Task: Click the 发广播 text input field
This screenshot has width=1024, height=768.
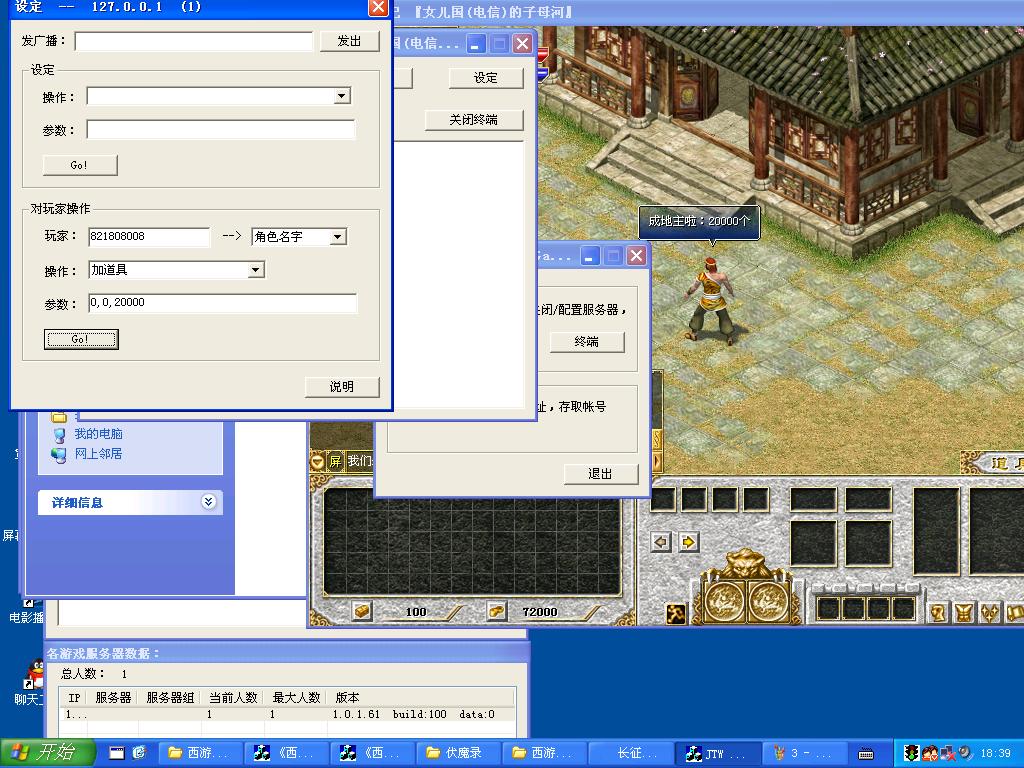Action: point(194,41)
